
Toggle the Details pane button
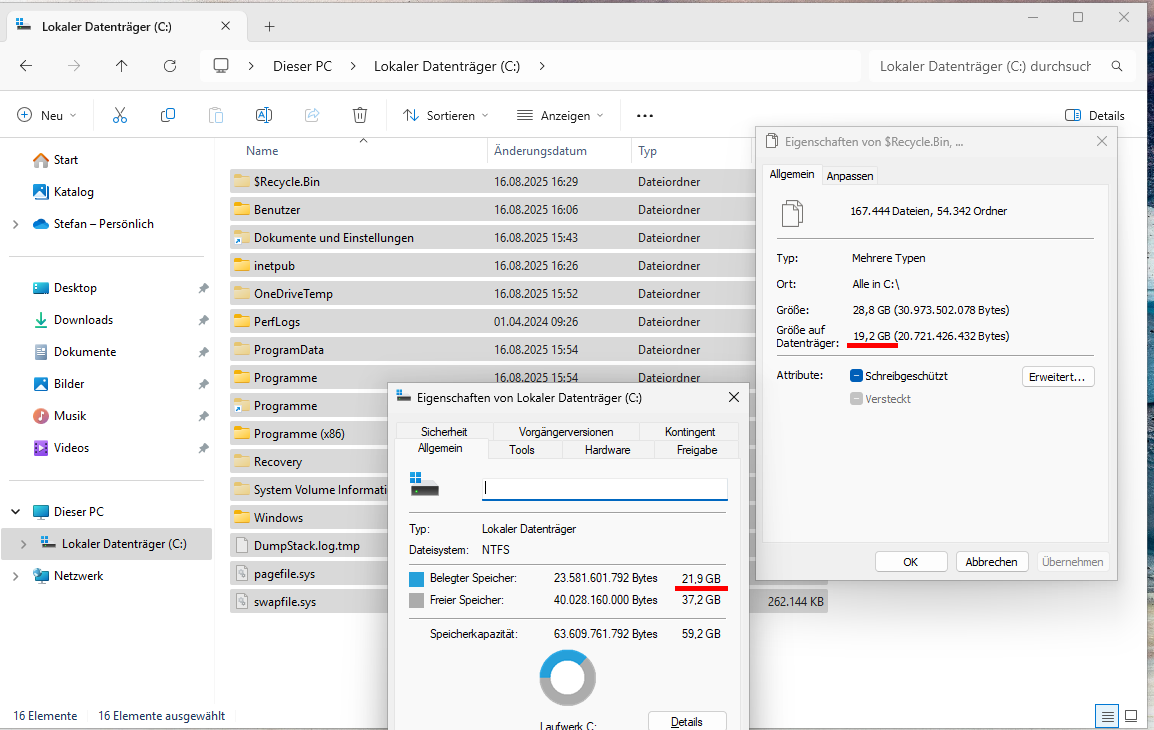(1094, 115)
